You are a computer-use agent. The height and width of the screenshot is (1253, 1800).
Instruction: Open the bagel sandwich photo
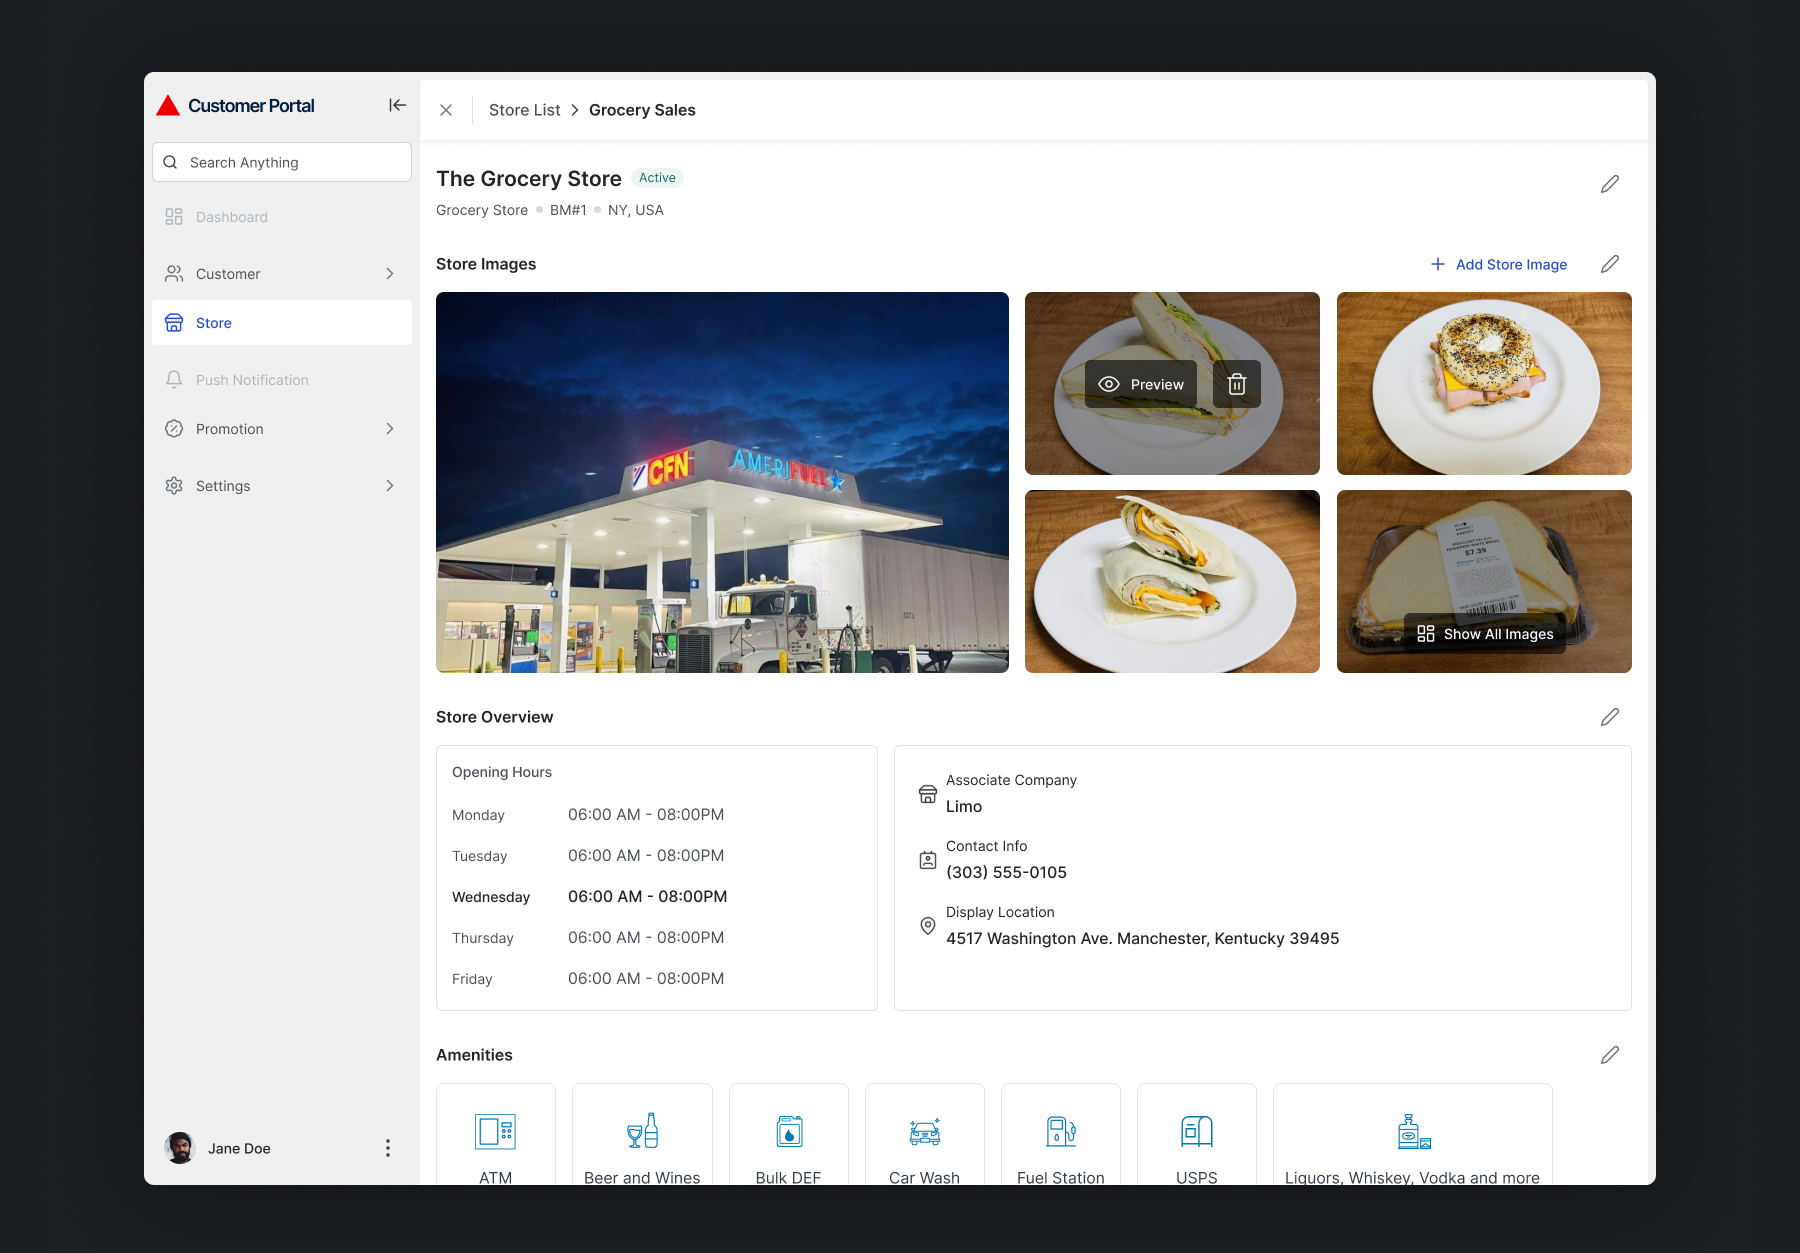click(1484, 383)
